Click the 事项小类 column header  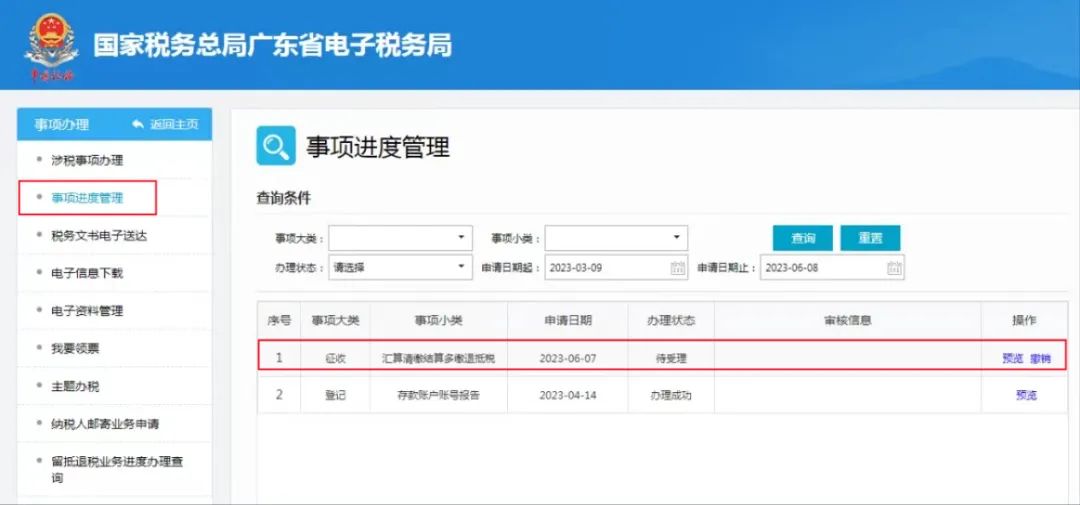point(438,320)
